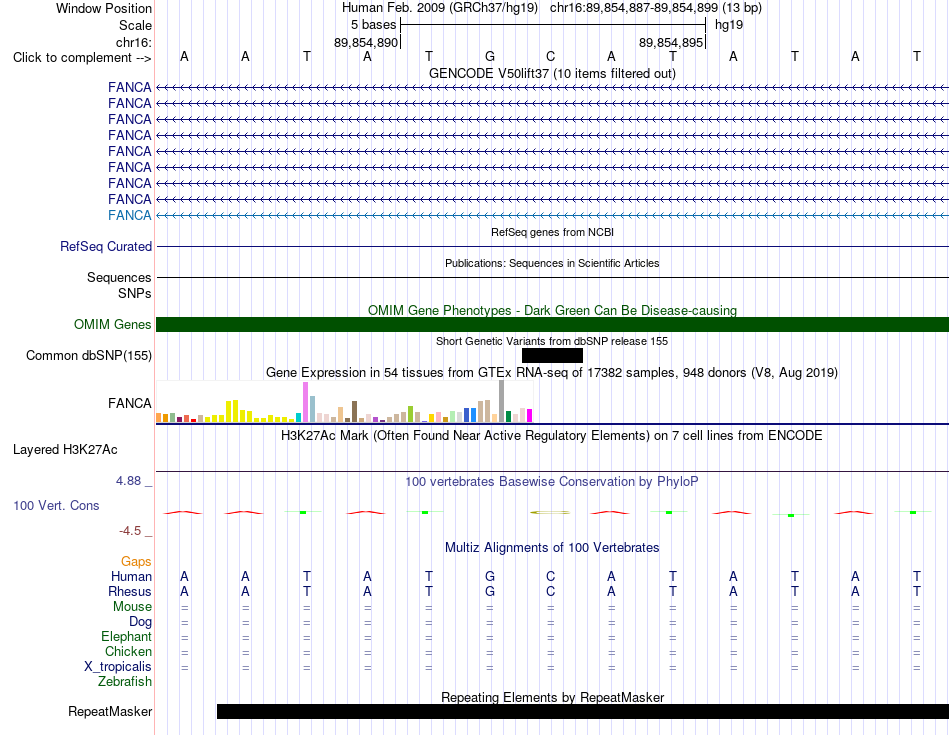Click the 'Chicken' alignment species label
Image resolution: width=950 pixels, height=735 pixels.
(x=128, y=651)
